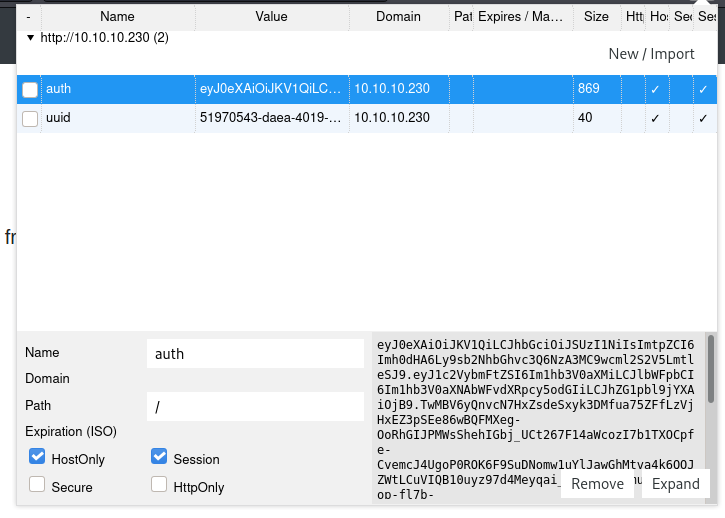Sort cookies by the Name column
This screenshot has width=725, height=518.
[117, 17]
